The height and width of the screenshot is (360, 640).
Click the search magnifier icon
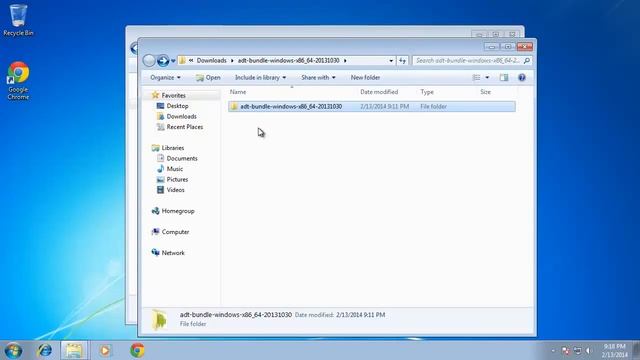point(527,60)
